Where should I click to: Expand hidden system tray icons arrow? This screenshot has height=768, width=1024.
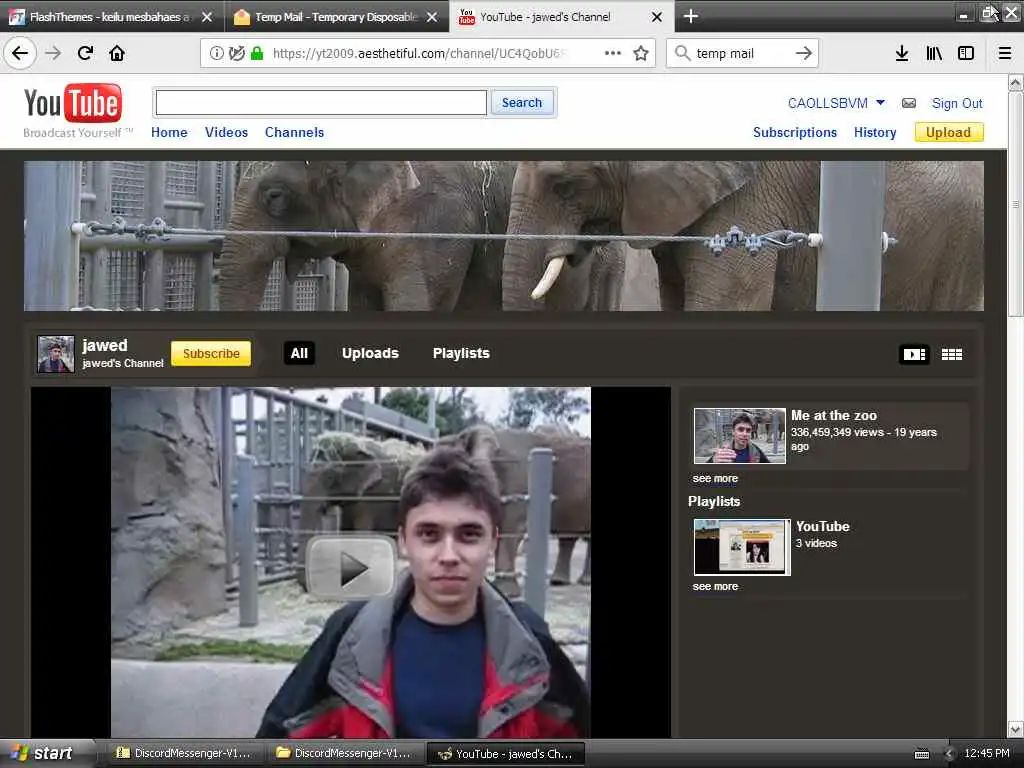click(x=949, y=754)
